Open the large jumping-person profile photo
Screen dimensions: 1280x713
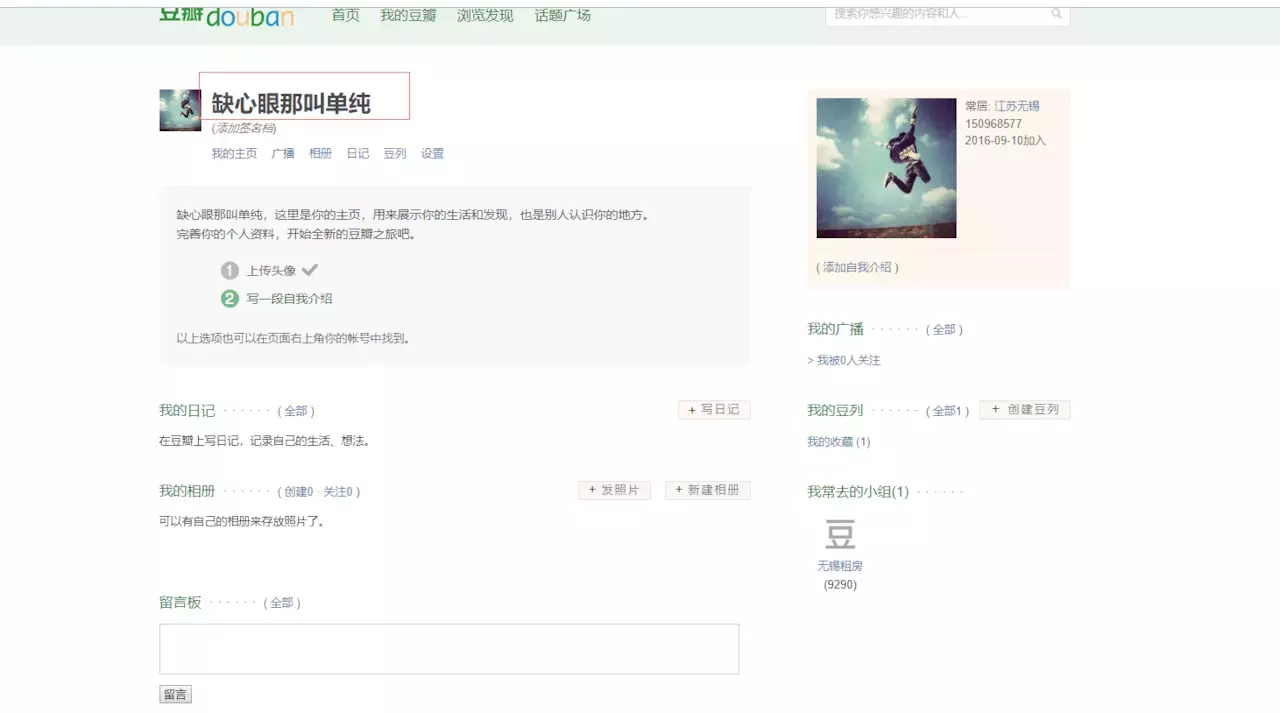(886, 168)
